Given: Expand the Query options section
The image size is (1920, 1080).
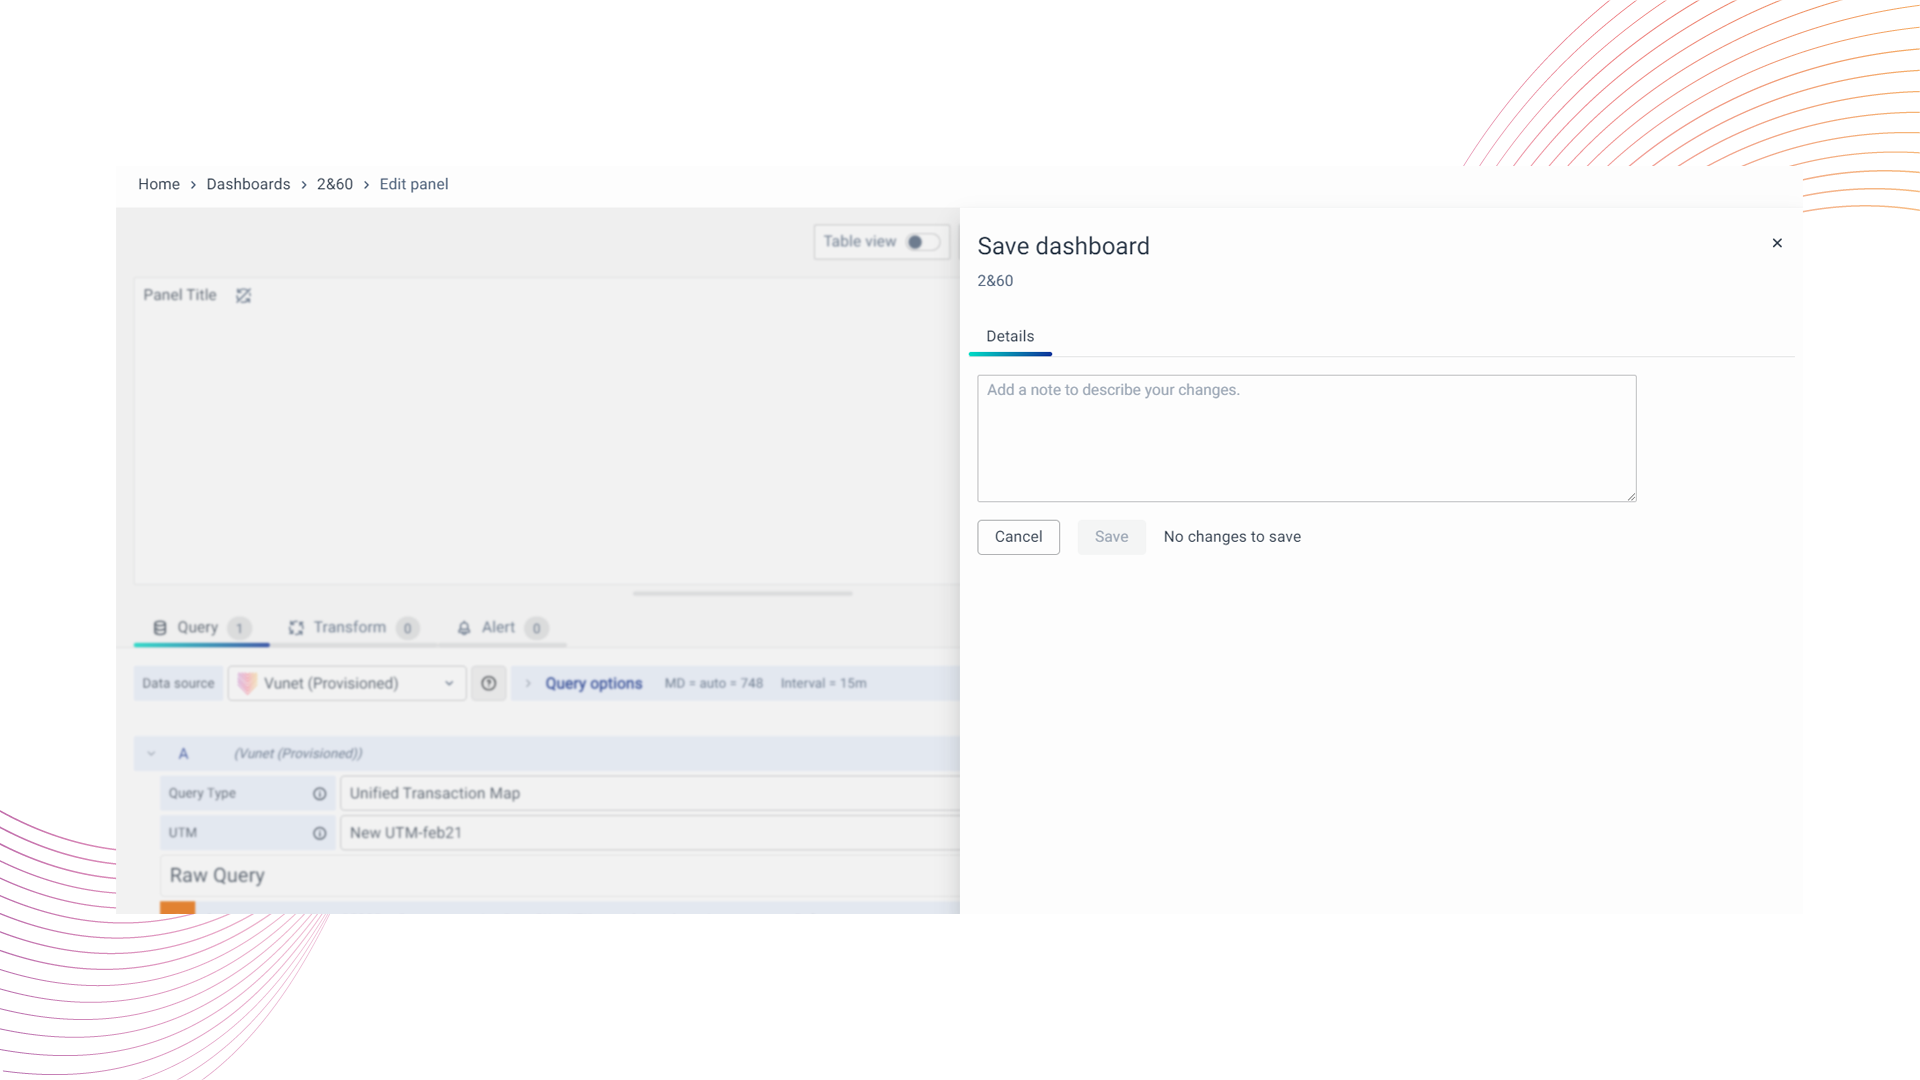Looking at the screenshot, I should [592, 683].
